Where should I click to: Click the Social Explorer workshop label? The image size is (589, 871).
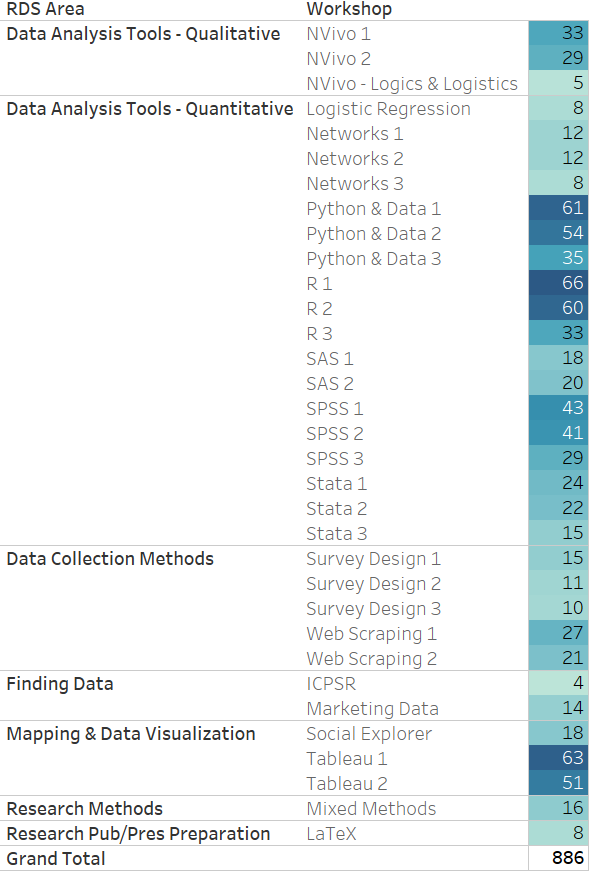(x=369, y=734)
